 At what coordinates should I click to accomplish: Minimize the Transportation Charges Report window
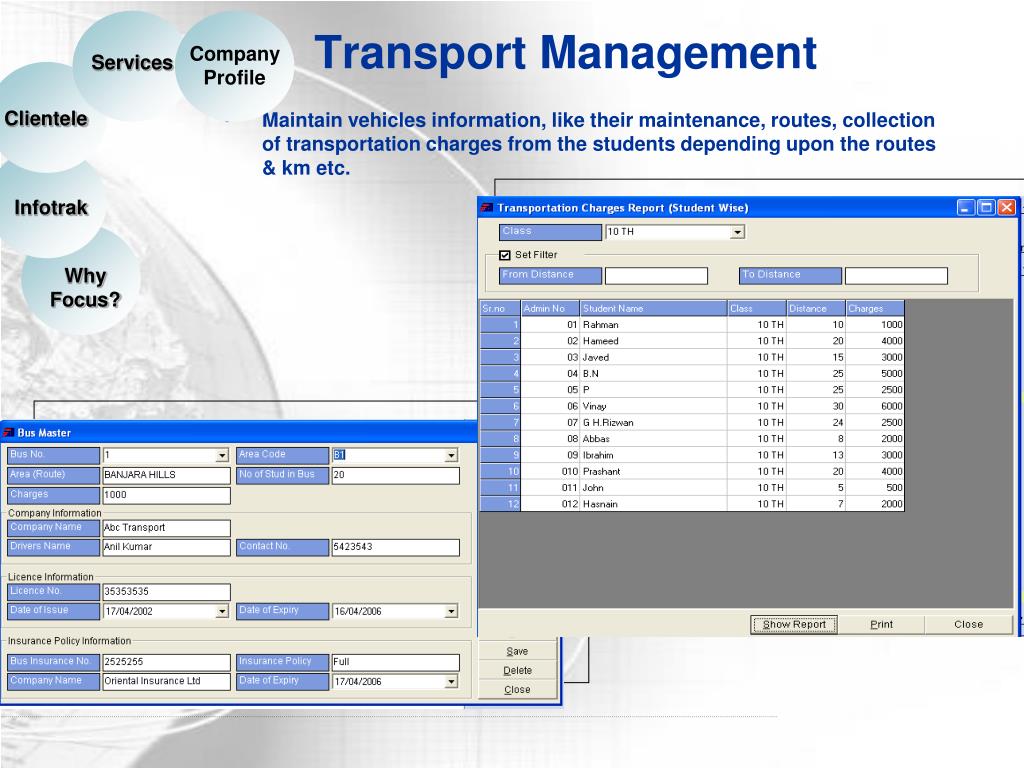click(x=966, y=208)
